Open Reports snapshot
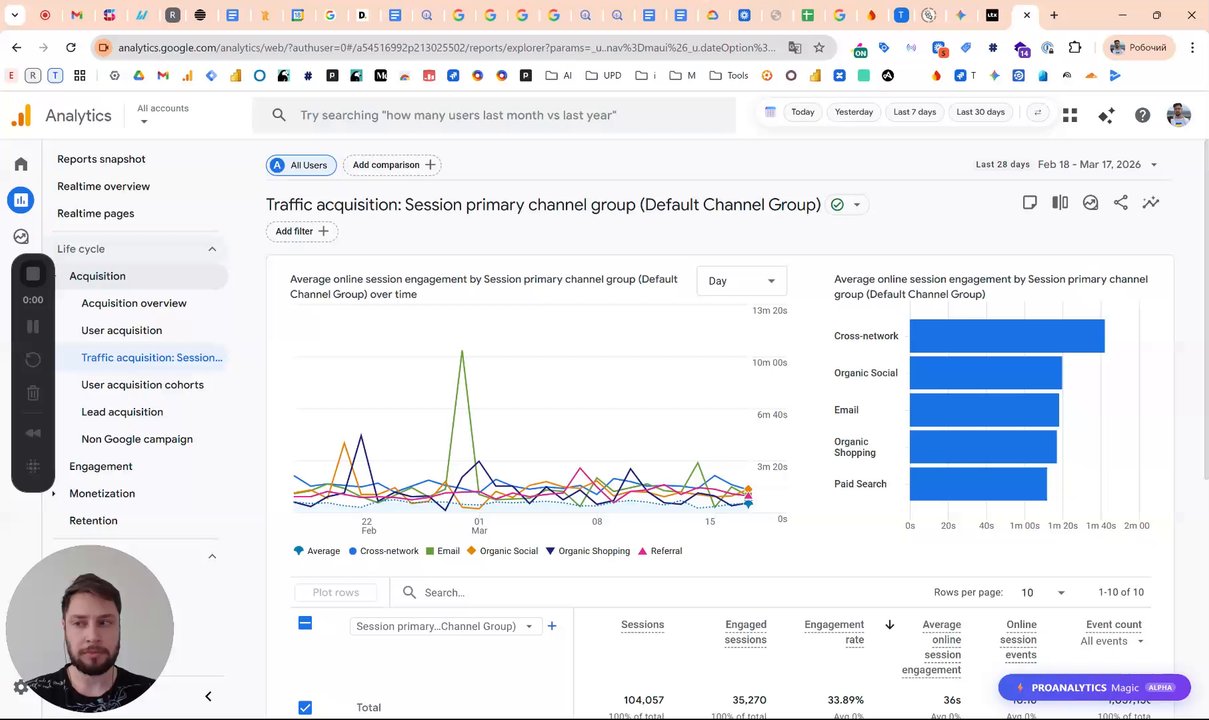 tap(101, 159)
